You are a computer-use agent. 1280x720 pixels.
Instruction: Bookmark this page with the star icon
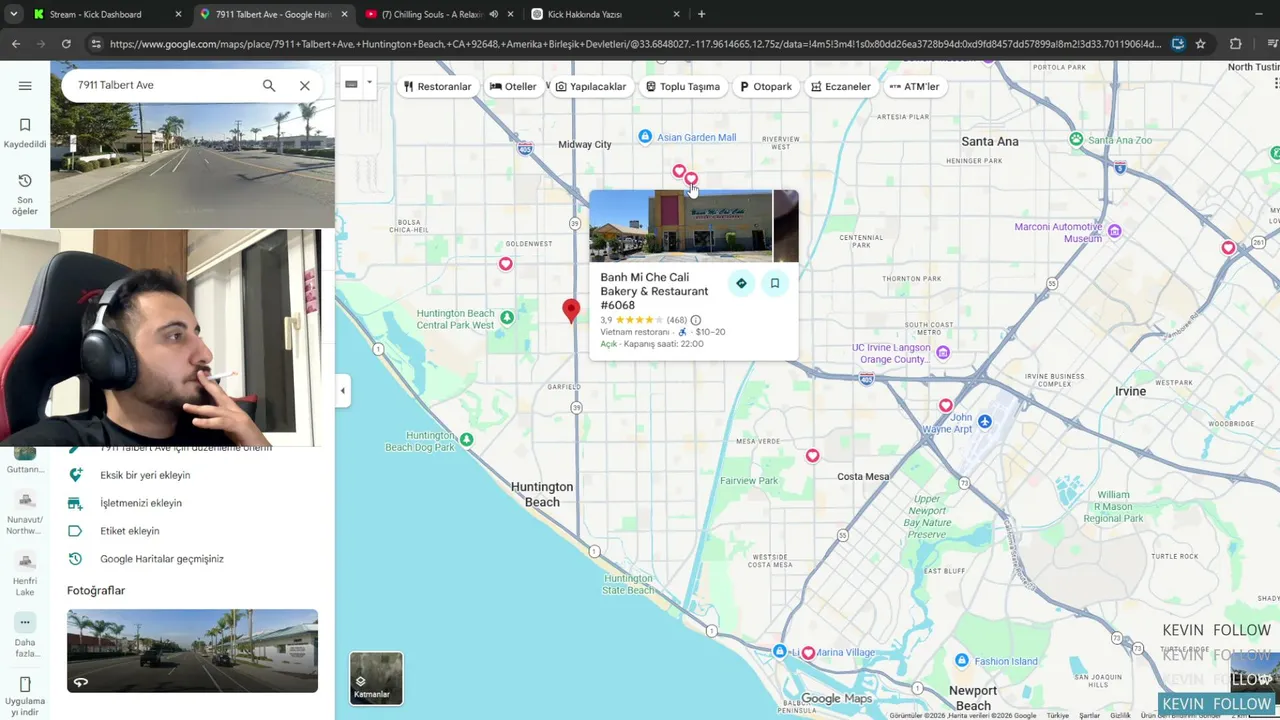(1200, 44)
